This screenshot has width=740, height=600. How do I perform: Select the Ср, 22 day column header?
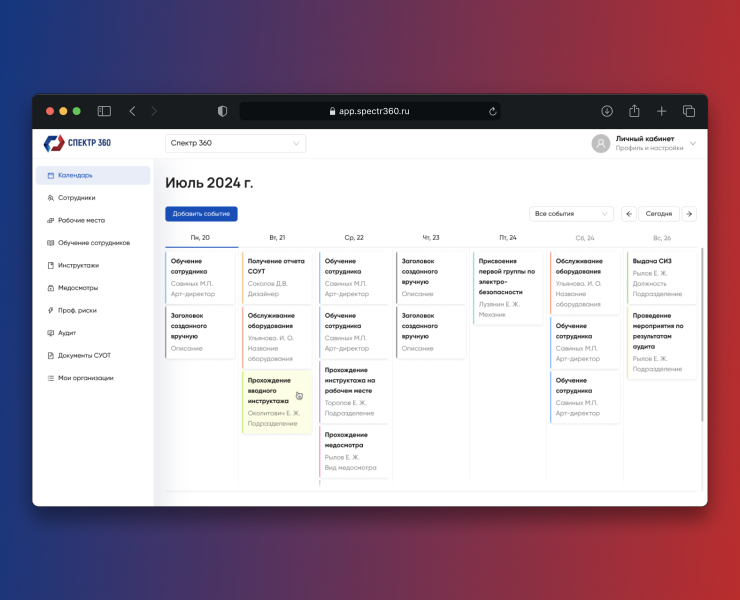point(354,237)
